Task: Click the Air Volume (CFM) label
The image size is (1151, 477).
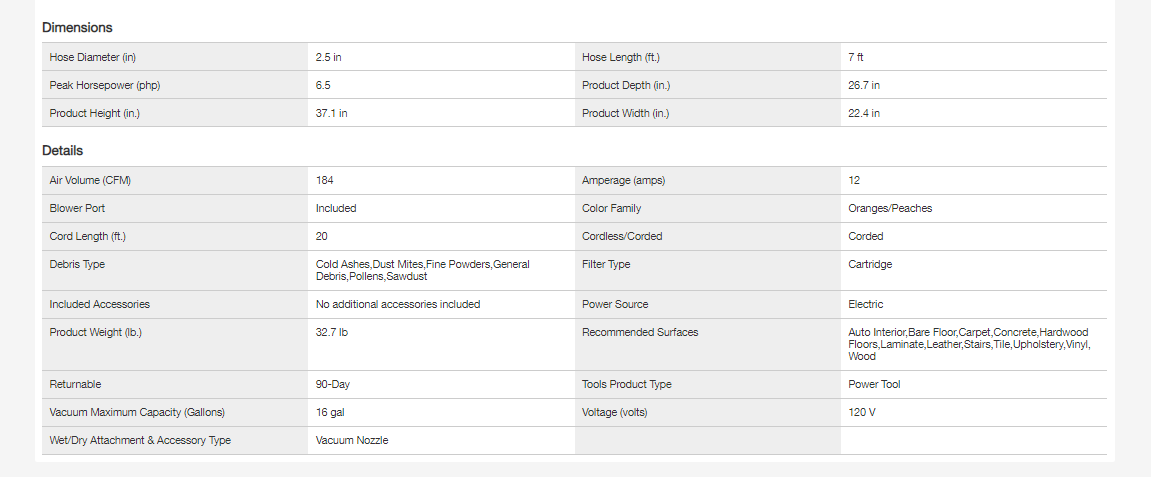Action: pos(90,180)
